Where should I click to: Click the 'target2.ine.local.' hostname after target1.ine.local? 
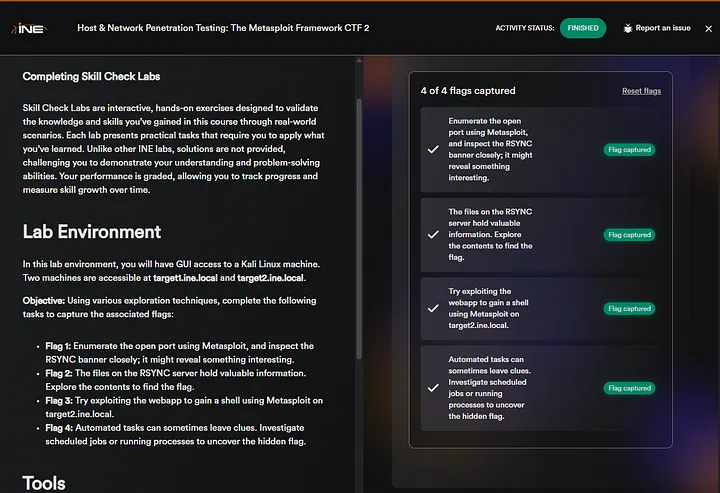click(271, 278)
